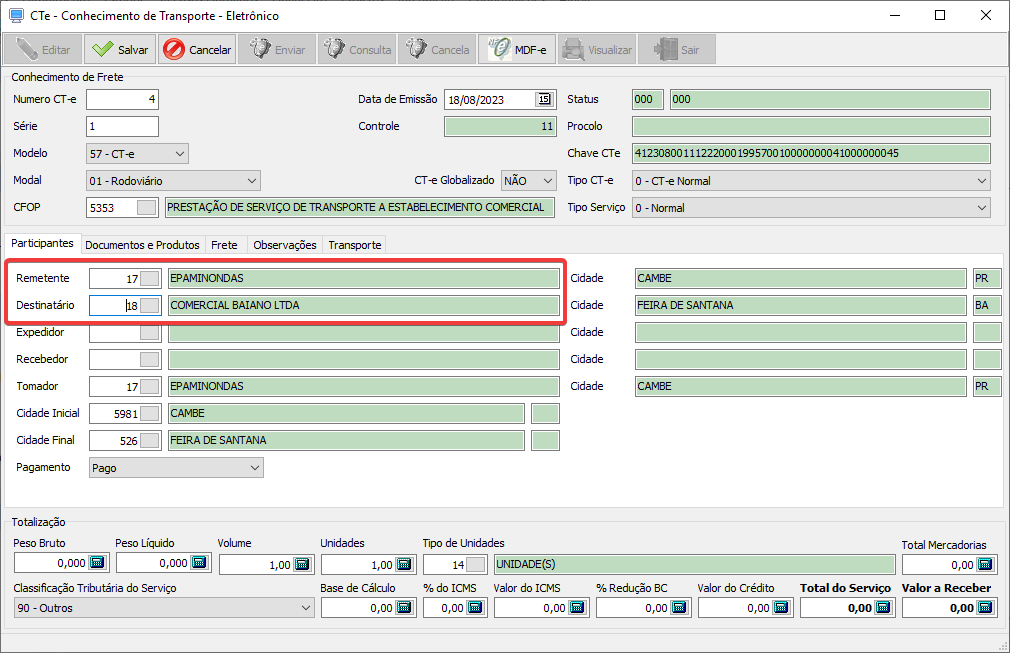Click the Cancelar toolbar button

pyautogui.click(x=197, y=50)
